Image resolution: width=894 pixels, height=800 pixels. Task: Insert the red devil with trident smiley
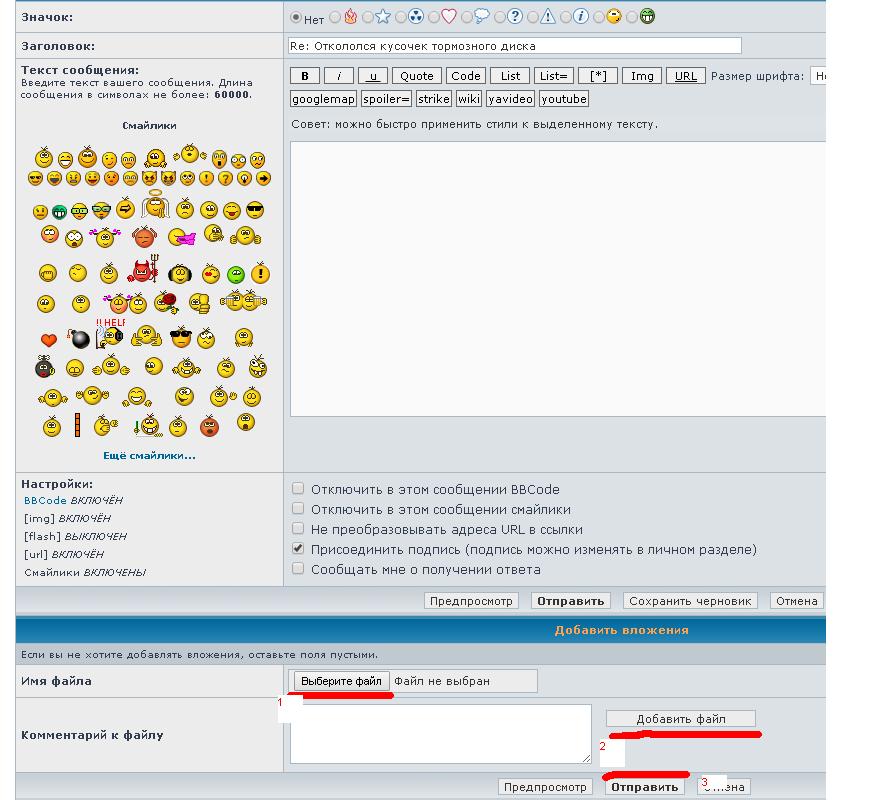pos(144,270)
